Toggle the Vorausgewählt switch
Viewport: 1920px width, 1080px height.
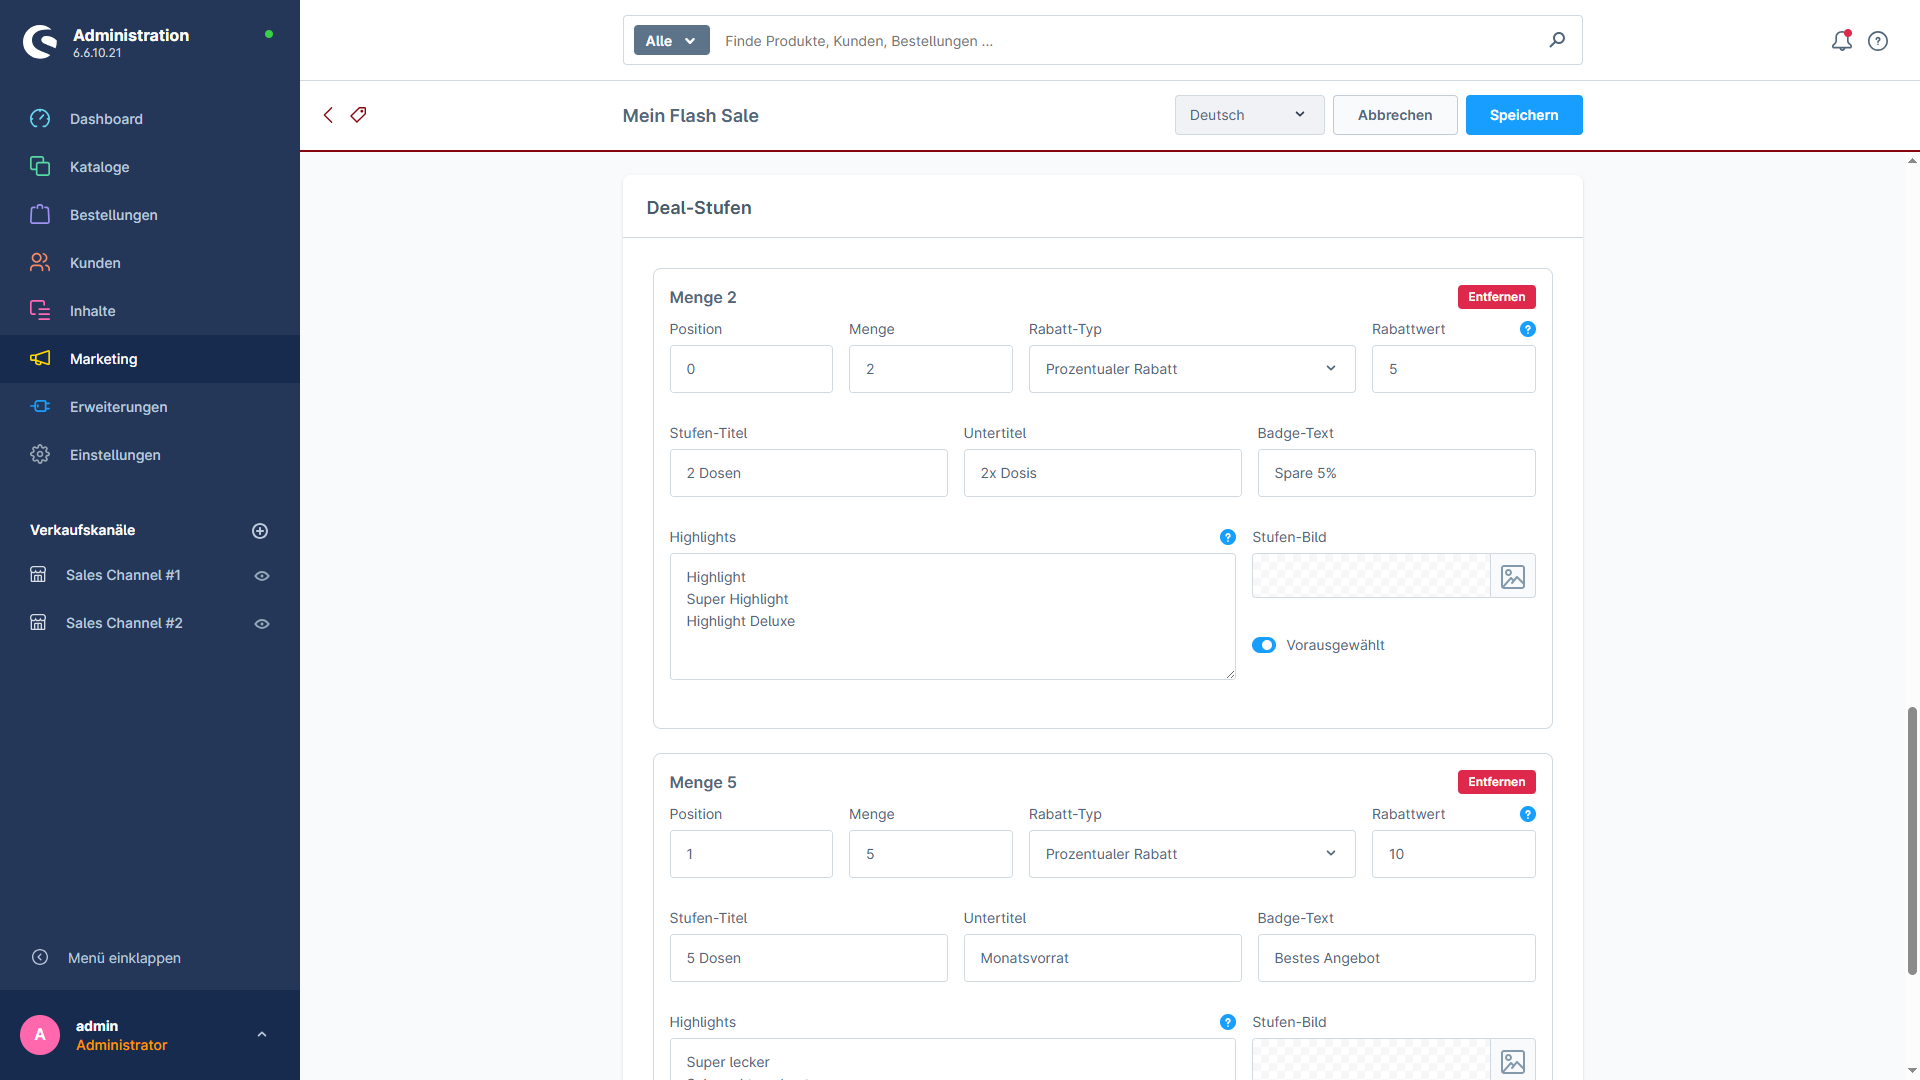click(1264, 645)
